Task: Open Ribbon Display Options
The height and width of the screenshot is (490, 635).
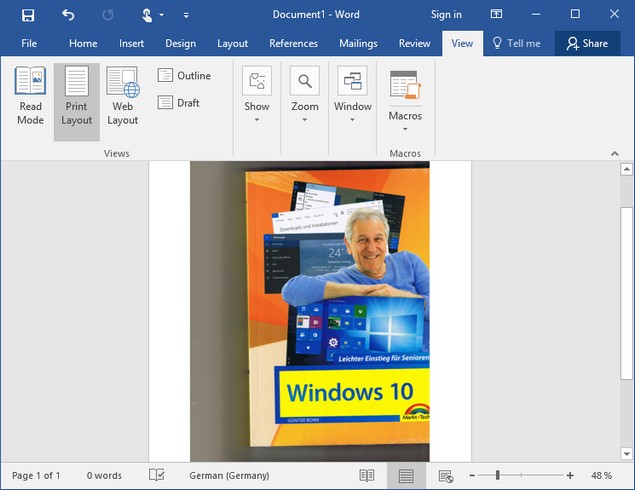Action: [x=496, y=14]
